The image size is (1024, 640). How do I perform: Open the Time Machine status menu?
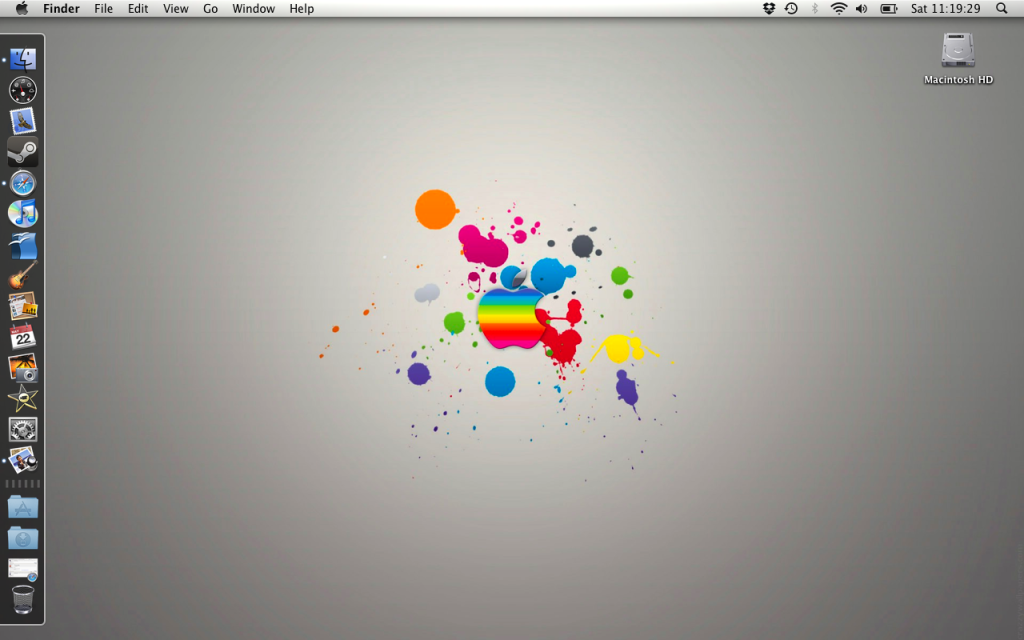[x=792, y=8]
